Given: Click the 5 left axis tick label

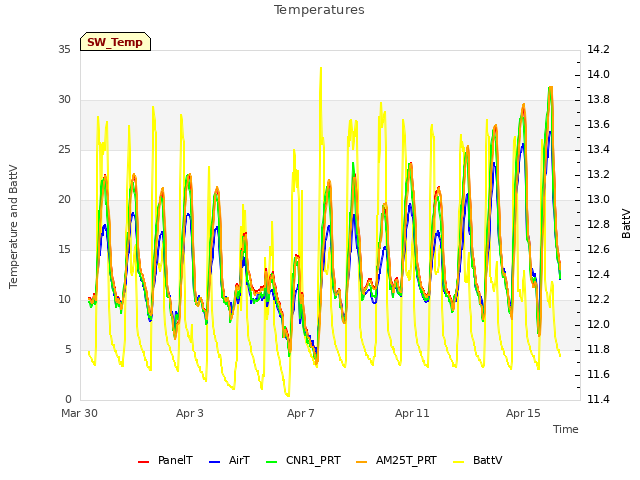Looking at the screenshot, I should pyautogui.click(x=68, y=349).
